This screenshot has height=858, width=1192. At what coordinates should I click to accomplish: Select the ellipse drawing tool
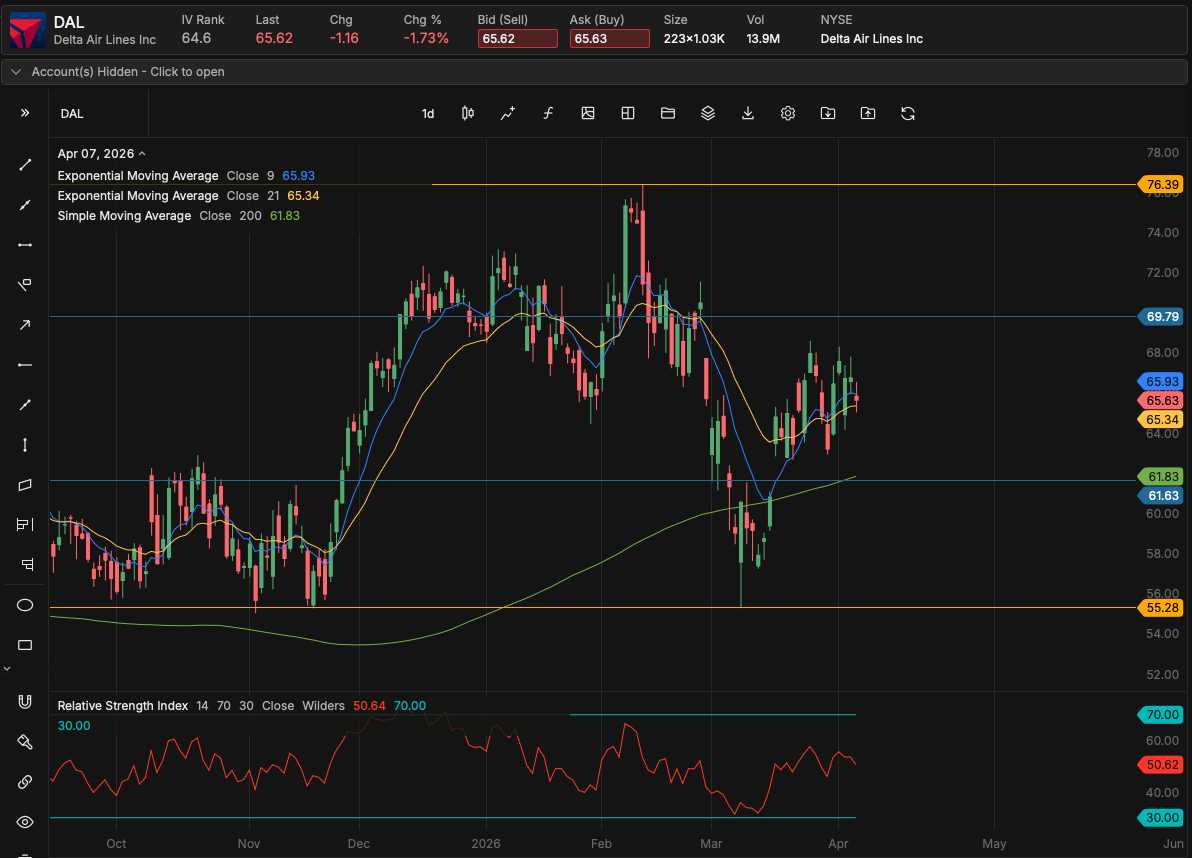(x=25, y=605)
